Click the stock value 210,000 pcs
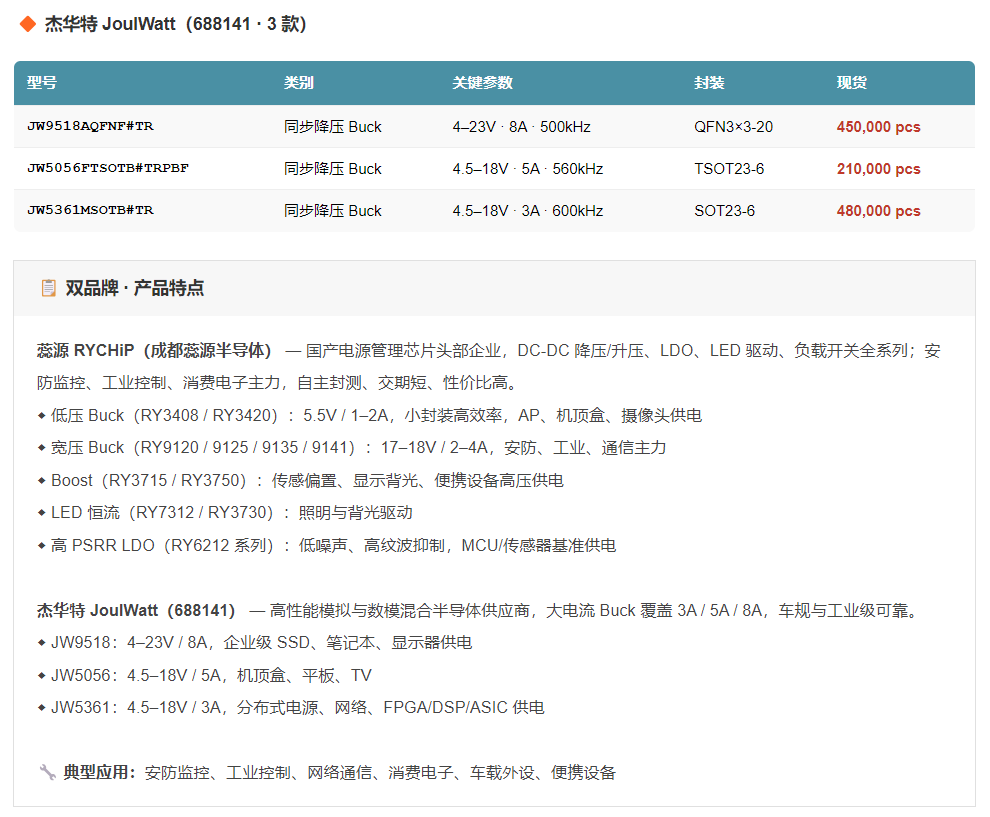 coord(879,169)
